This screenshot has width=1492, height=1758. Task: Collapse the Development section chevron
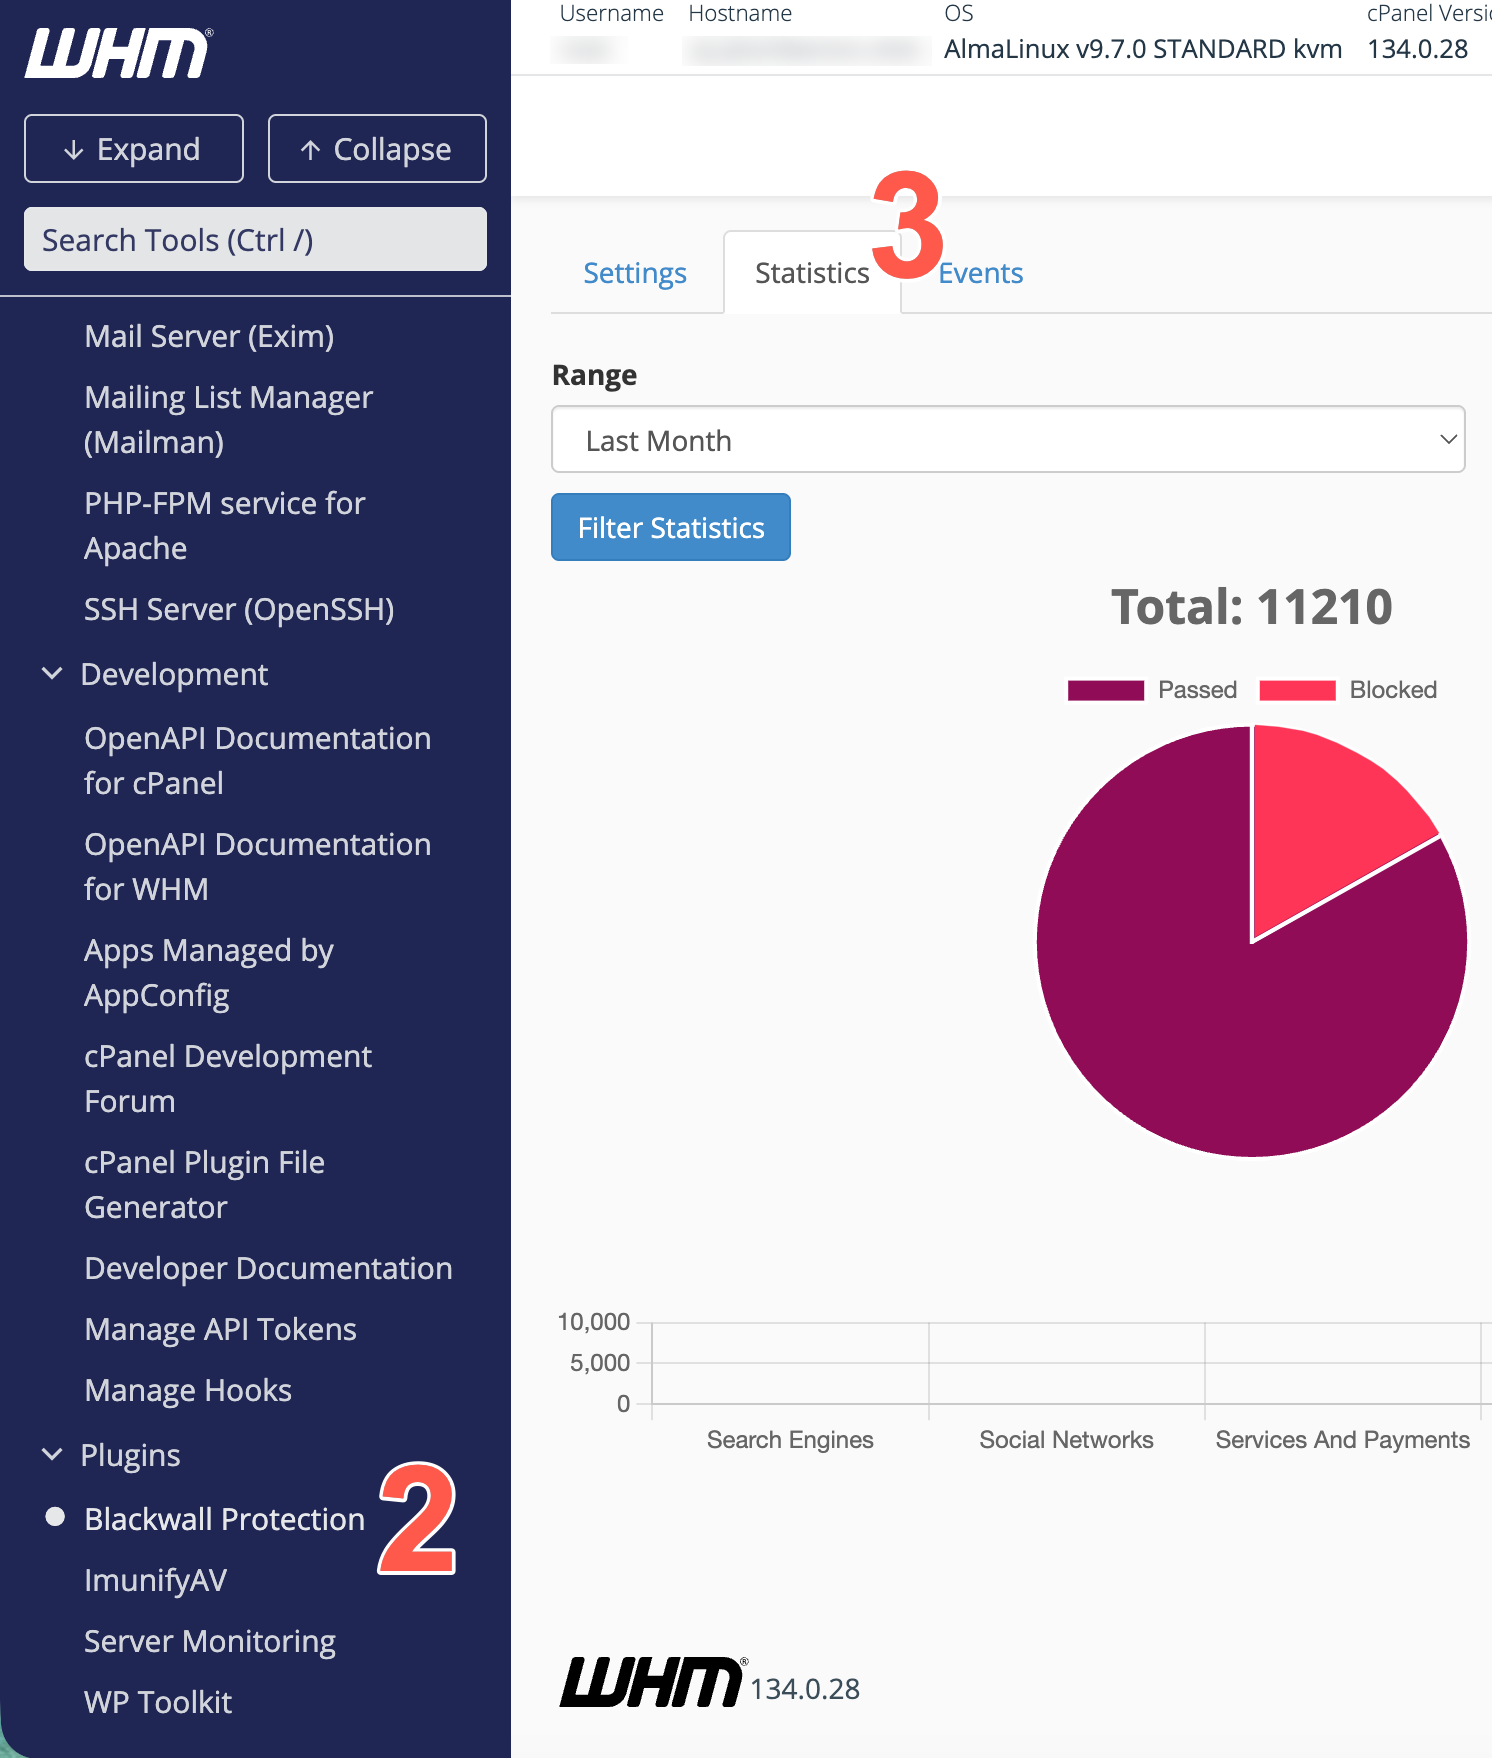52,674
